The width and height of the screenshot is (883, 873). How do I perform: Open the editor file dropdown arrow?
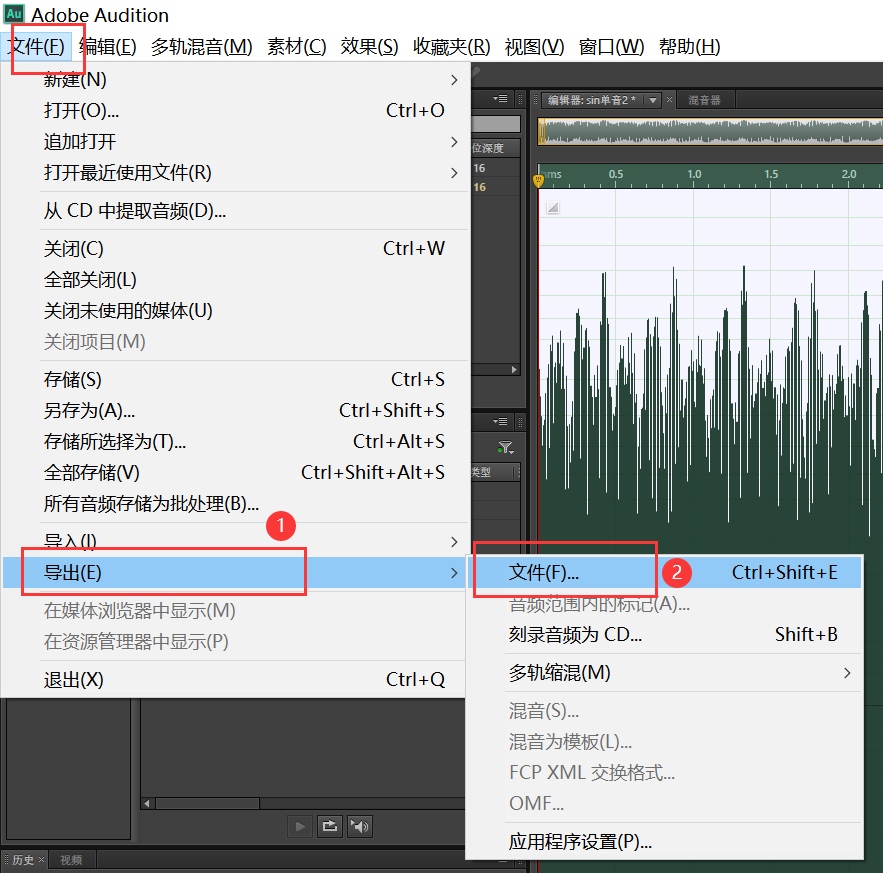(653, 100)
